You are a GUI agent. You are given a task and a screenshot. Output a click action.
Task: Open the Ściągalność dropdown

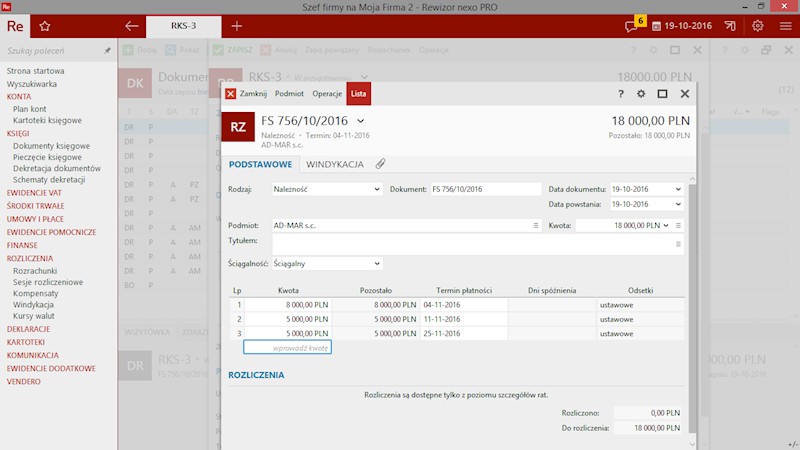[377, 264]
